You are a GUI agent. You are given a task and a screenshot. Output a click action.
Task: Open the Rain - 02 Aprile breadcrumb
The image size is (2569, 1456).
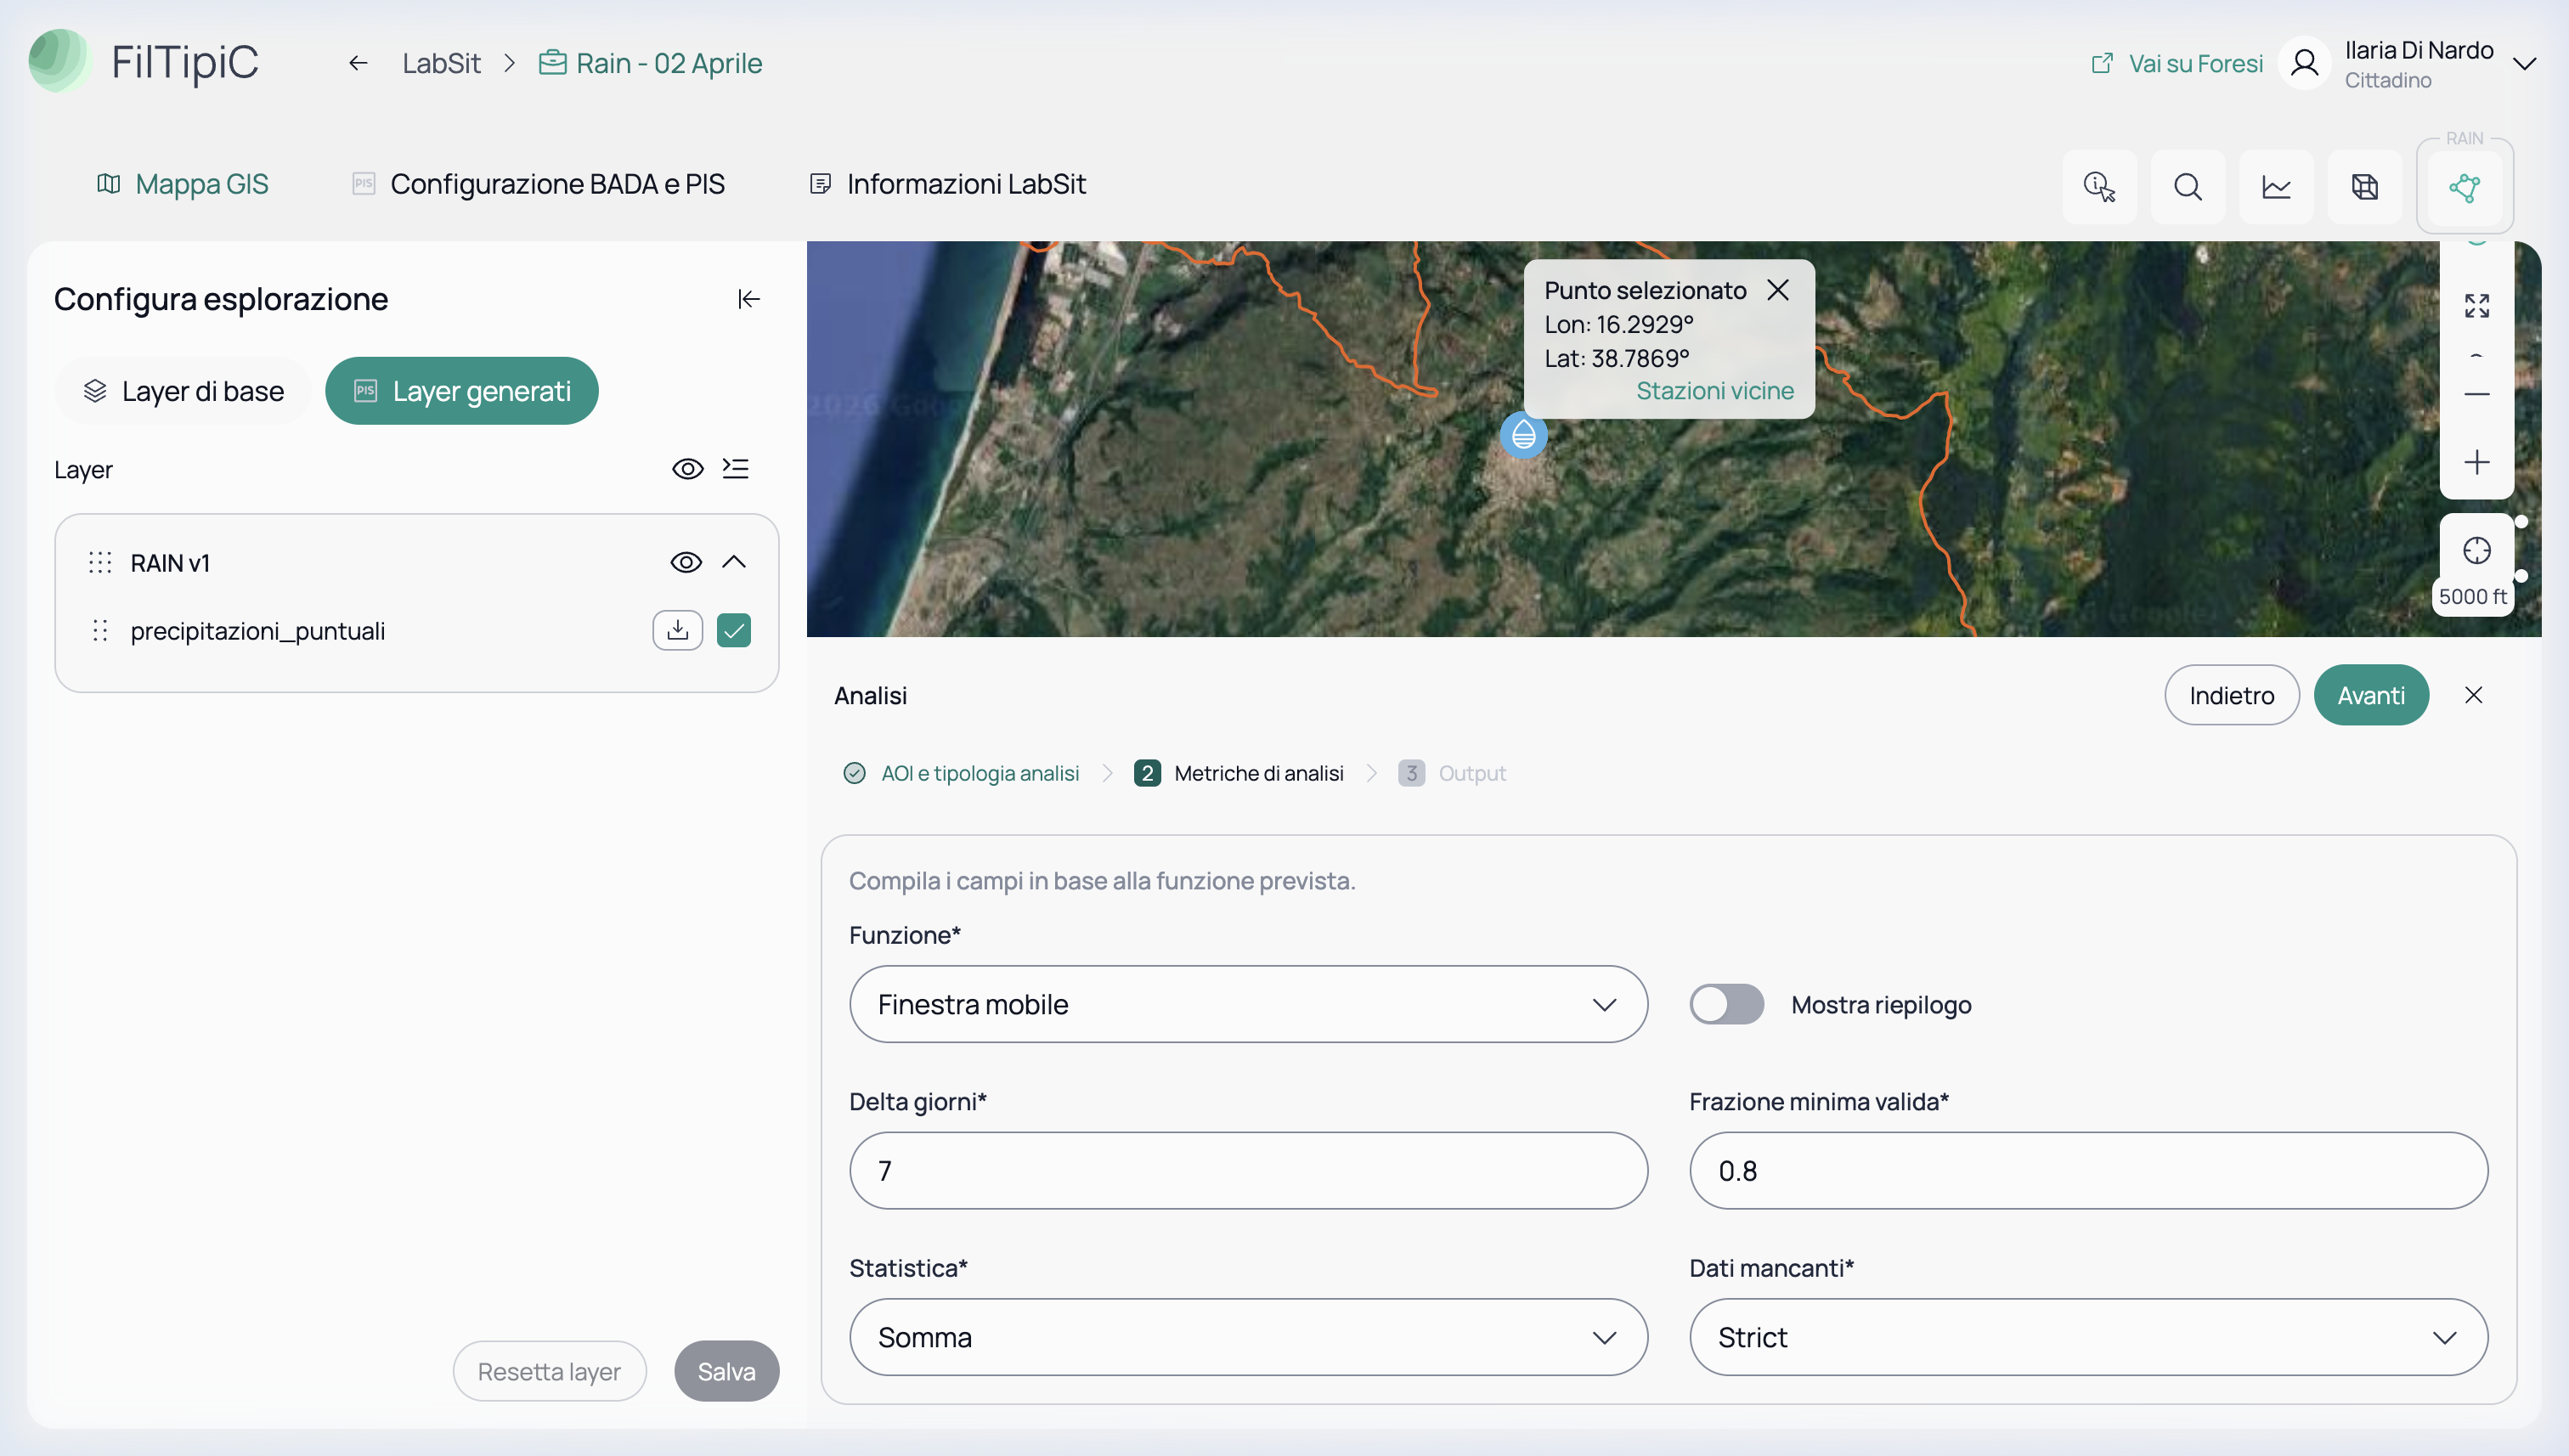click(x=650, y=63)
